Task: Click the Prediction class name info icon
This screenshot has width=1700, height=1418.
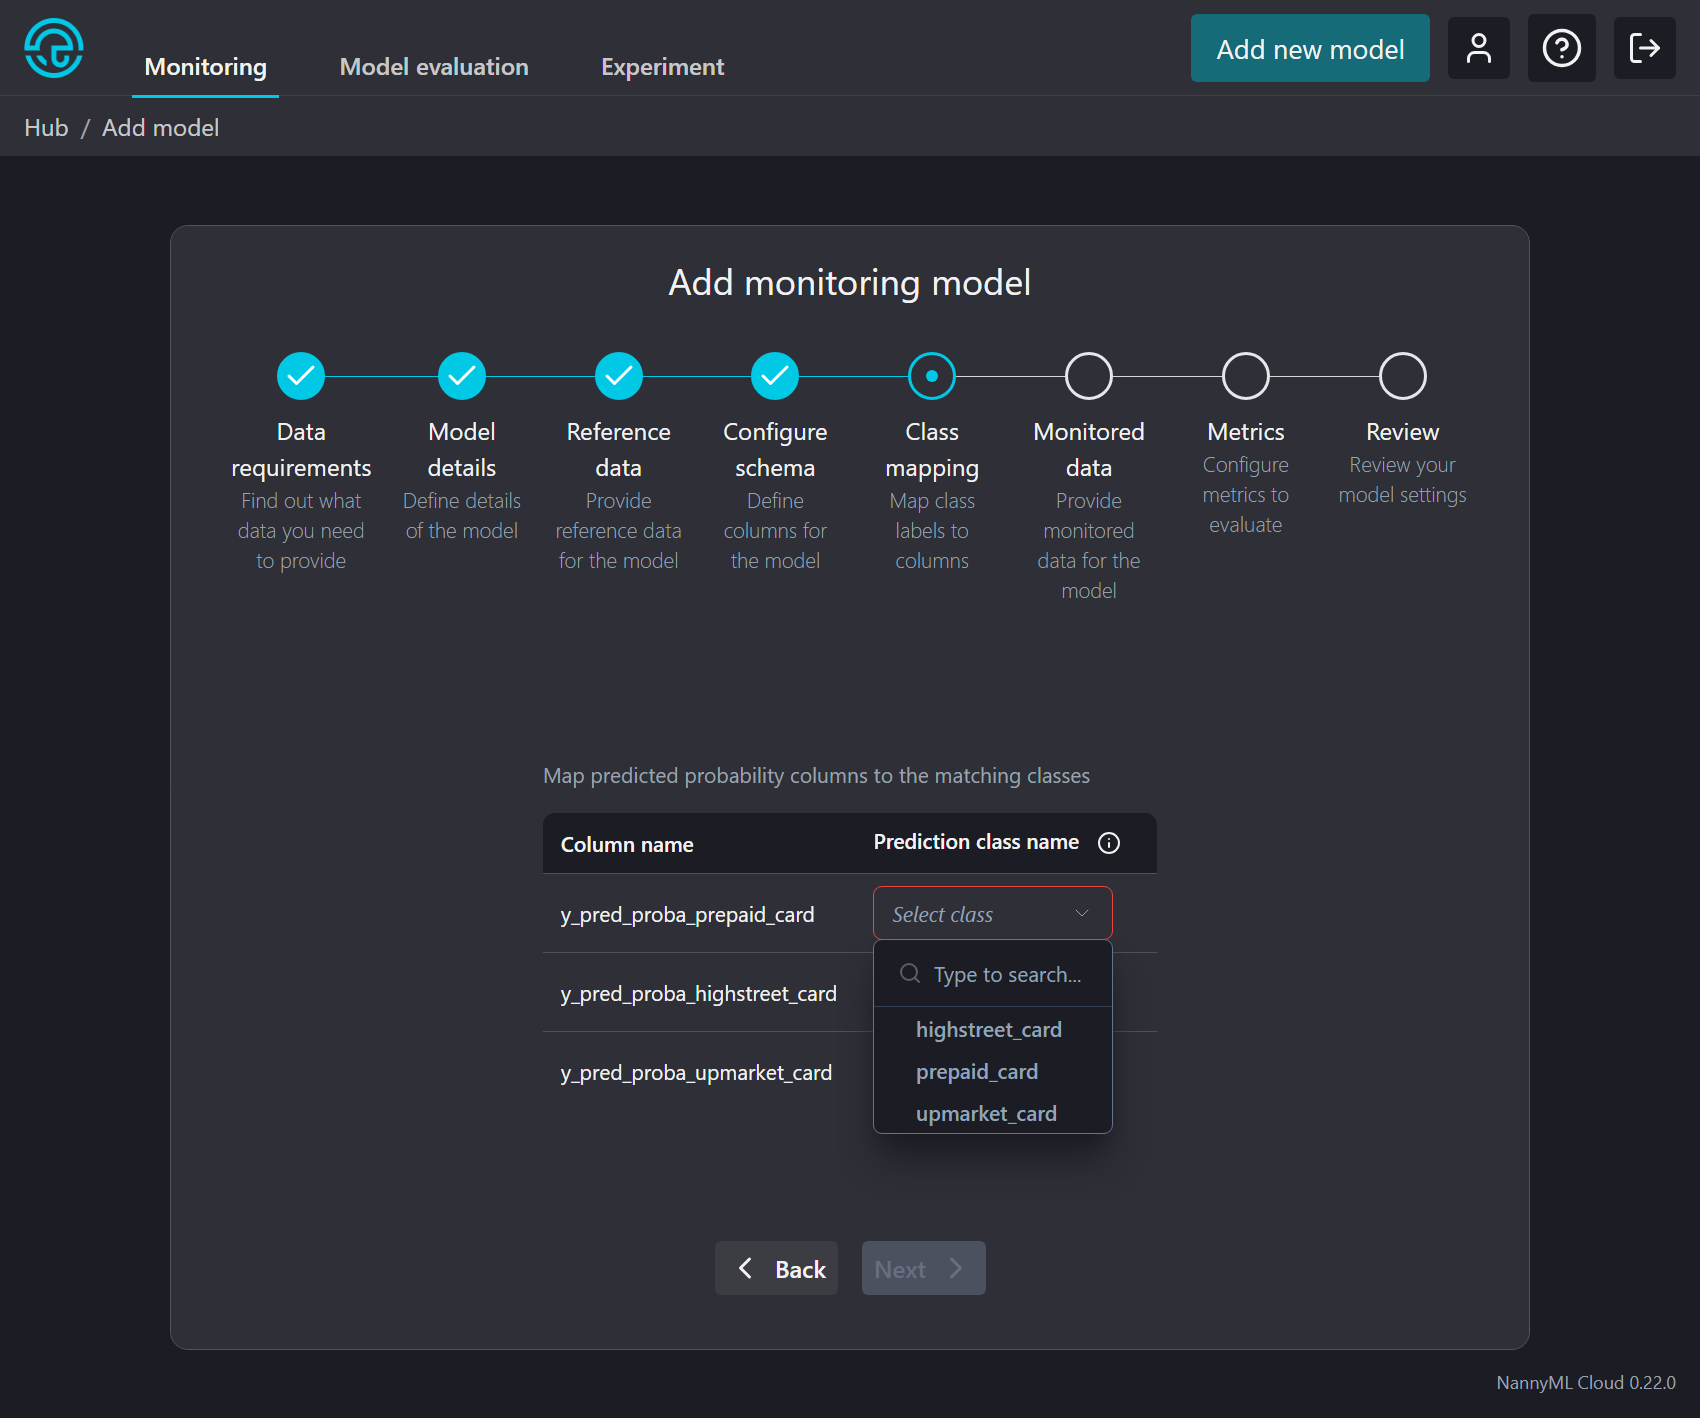Action: point(1108,843)
